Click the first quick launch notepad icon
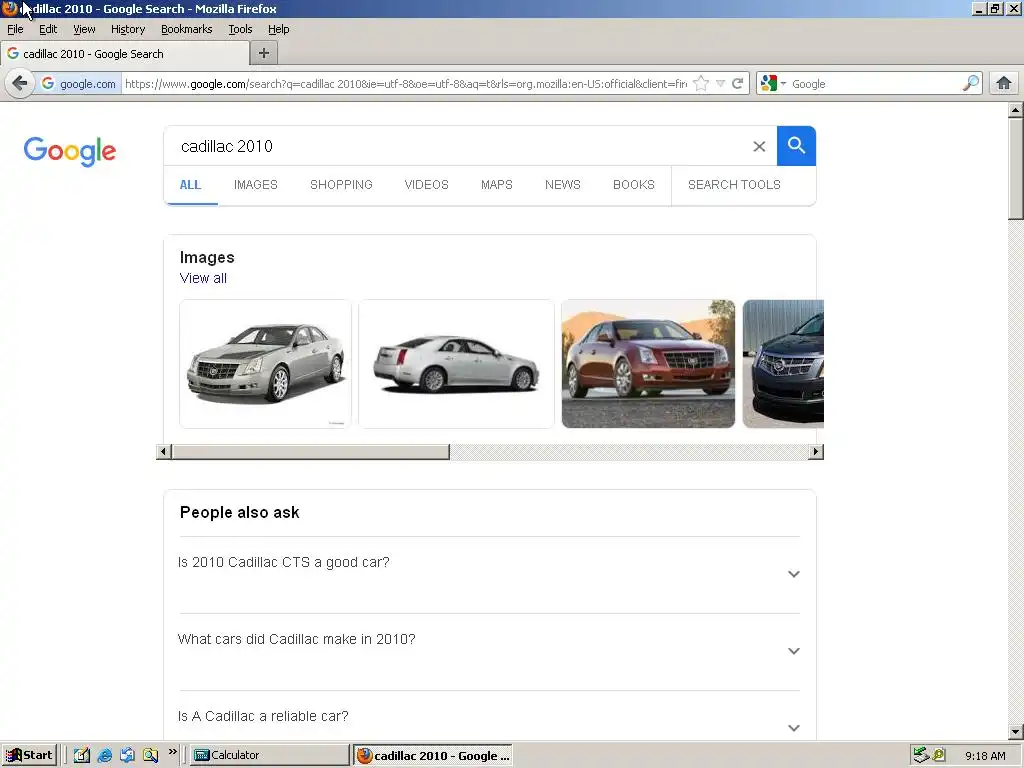The width and height of the screenshot is (1024, 768). tap(82, 755)
